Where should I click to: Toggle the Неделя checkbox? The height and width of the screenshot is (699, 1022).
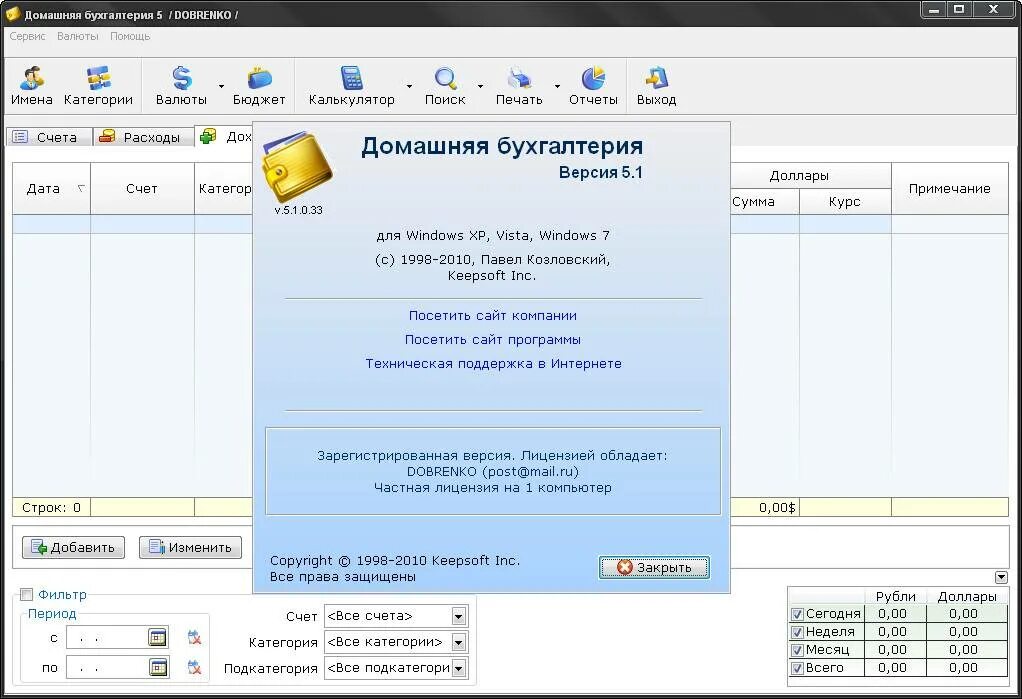[x=797, y=632]
